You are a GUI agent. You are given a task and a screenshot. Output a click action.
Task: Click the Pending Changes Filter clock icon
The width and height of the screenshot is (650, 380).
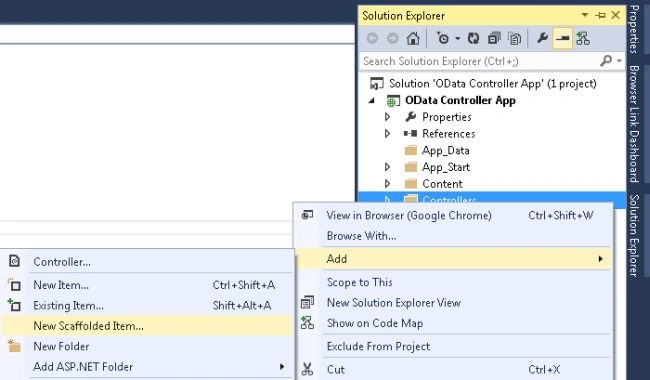click(443, 39)
